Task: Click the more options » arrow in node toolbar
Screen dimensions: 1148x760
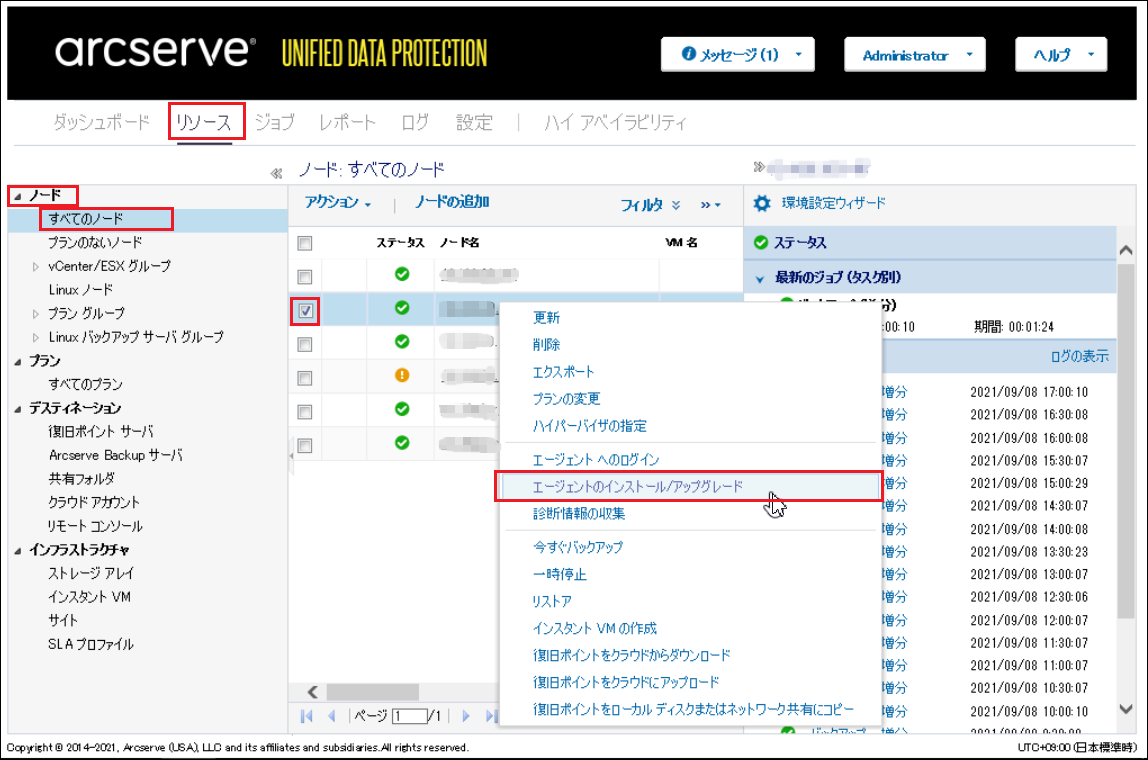Action: (710, 205)
